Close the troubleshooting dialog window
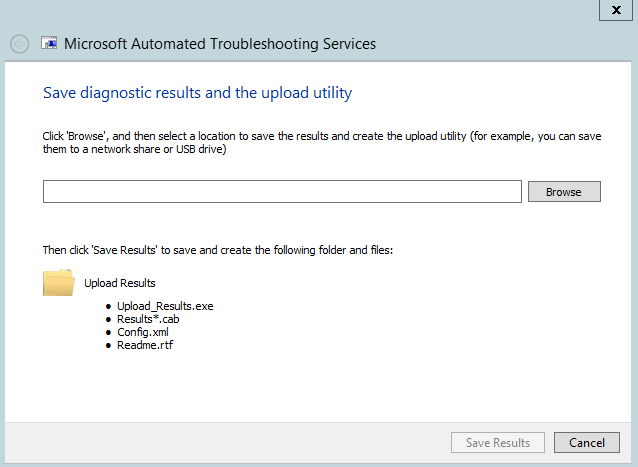Image resolution: width=638 pixels, height=467 pixels. pyautogui.click(x=616, y=10)
